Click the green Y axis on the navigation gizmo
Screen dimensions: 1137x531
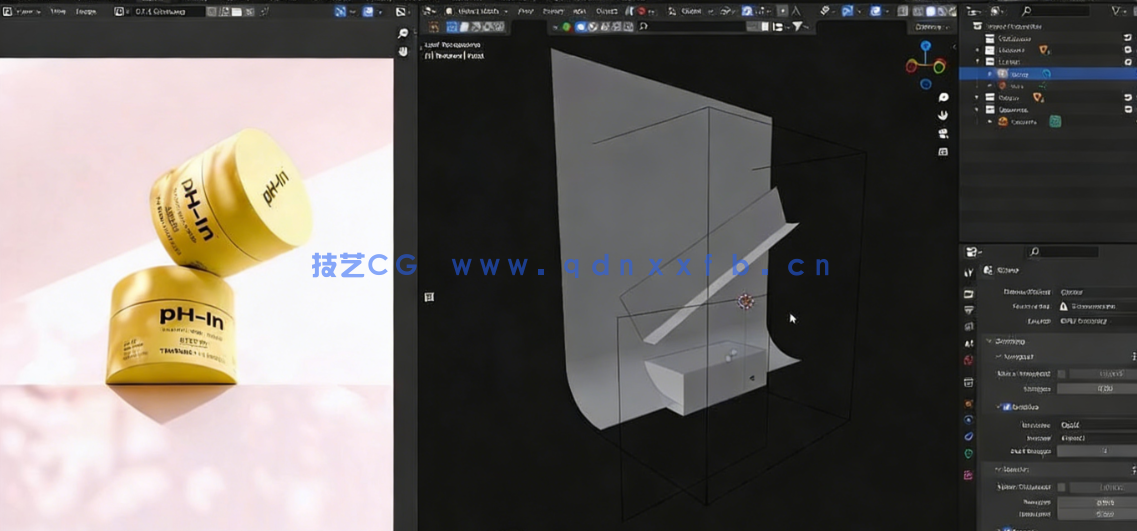[939, 68]
